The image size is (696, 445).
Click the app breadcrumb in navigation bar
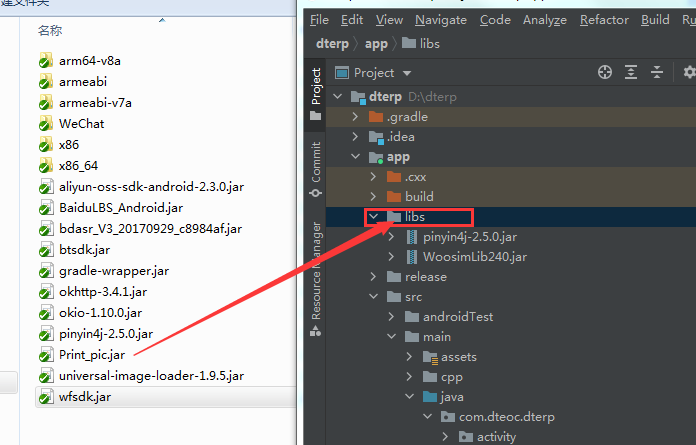pyautogui.click(x=376, y=44)
